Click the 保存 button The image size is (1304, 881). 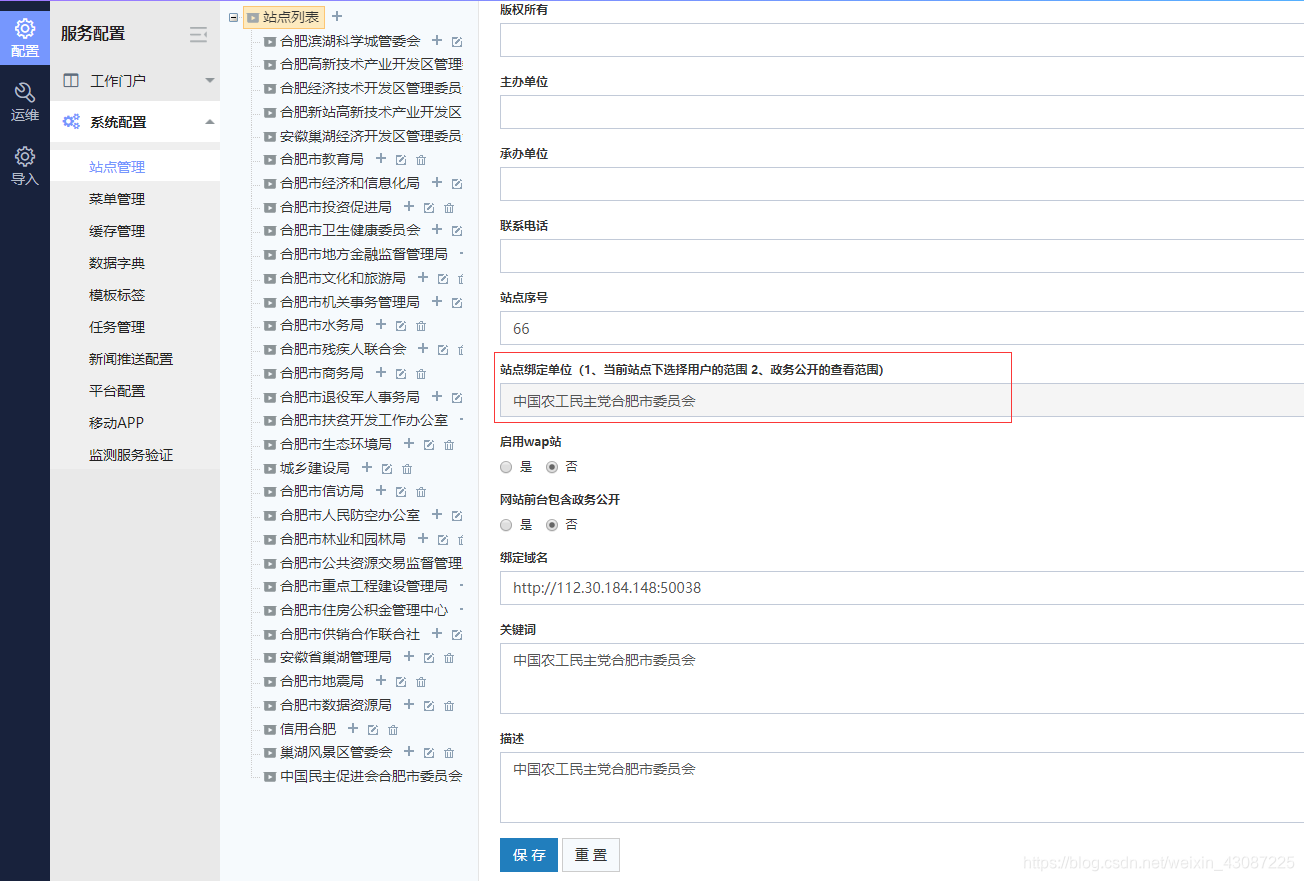coord(529,855)
